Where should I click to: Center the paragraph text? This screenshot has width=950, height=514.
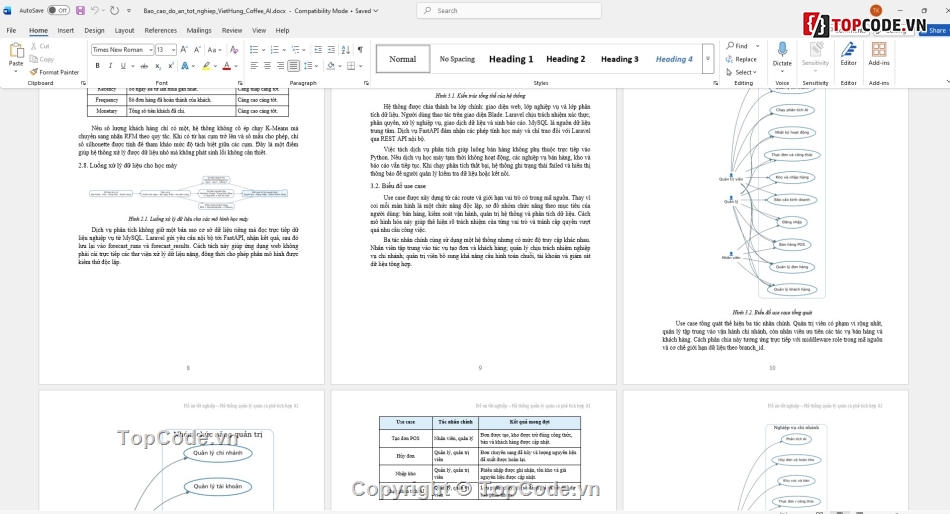267,65
